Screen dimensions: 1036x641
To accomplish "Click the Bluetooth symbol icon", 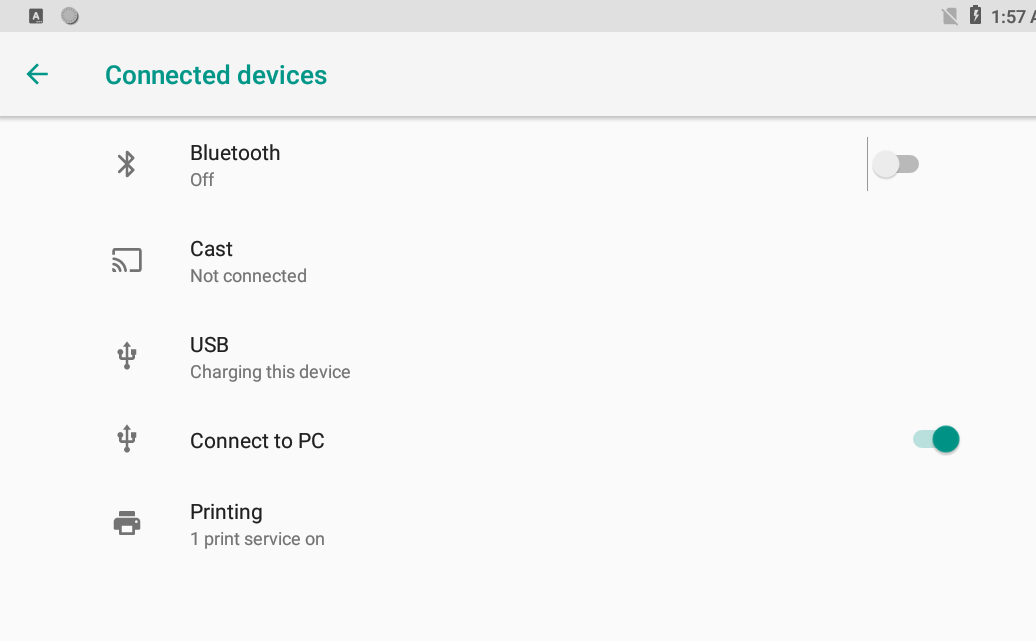I will coord(126,164).
